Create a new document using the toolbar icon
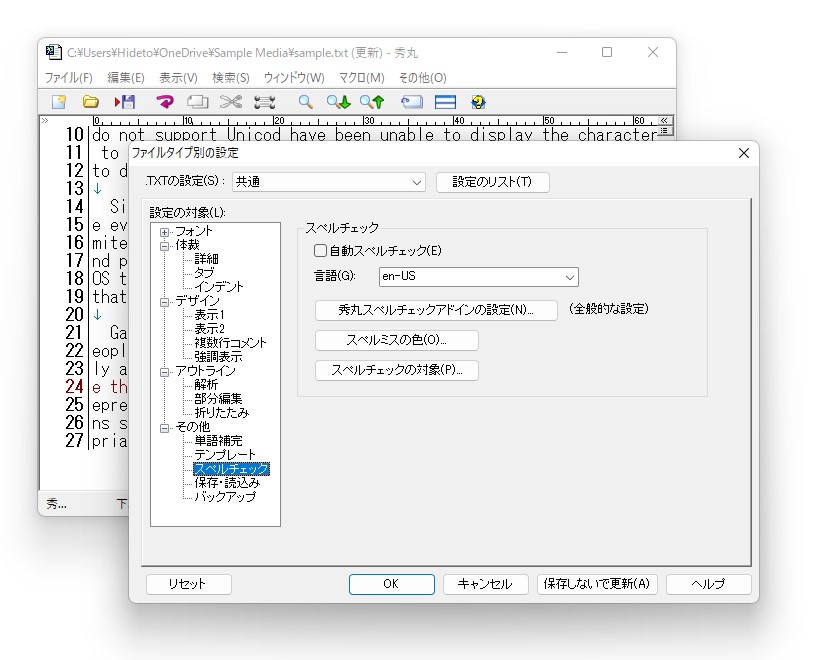Image resolution: width=815 pixels, height=660 pixels. pyautogui.click(x=57, y=101)
